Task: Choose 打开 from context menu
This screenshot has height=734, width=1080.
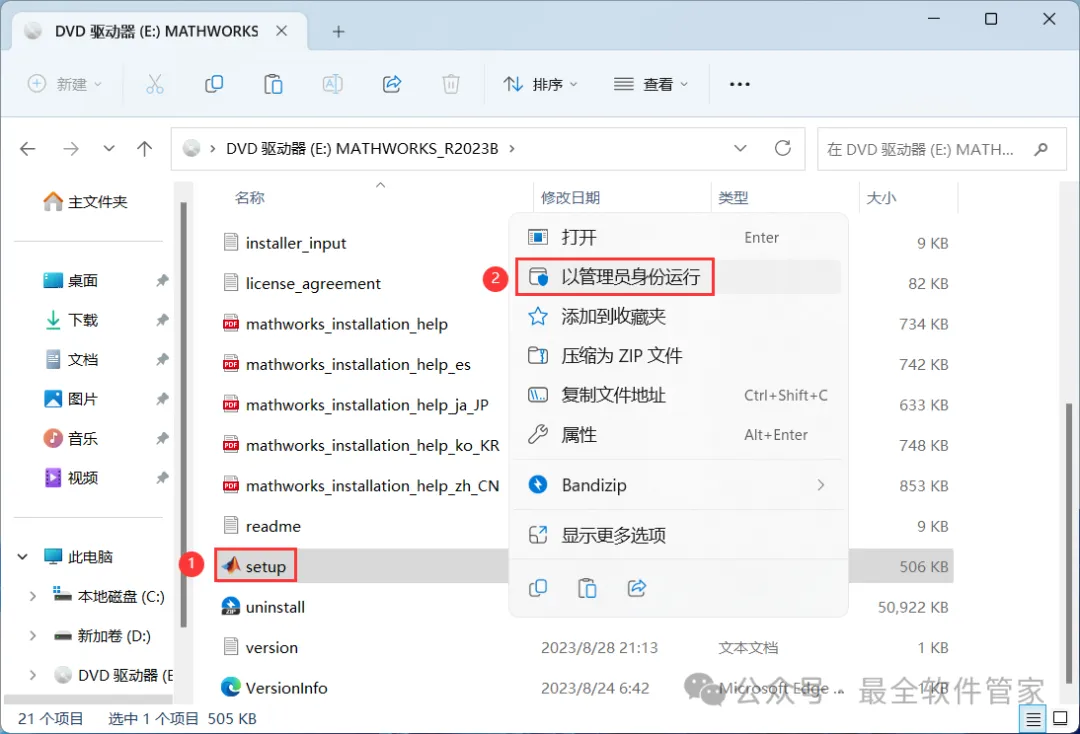Action: [678, 238]
